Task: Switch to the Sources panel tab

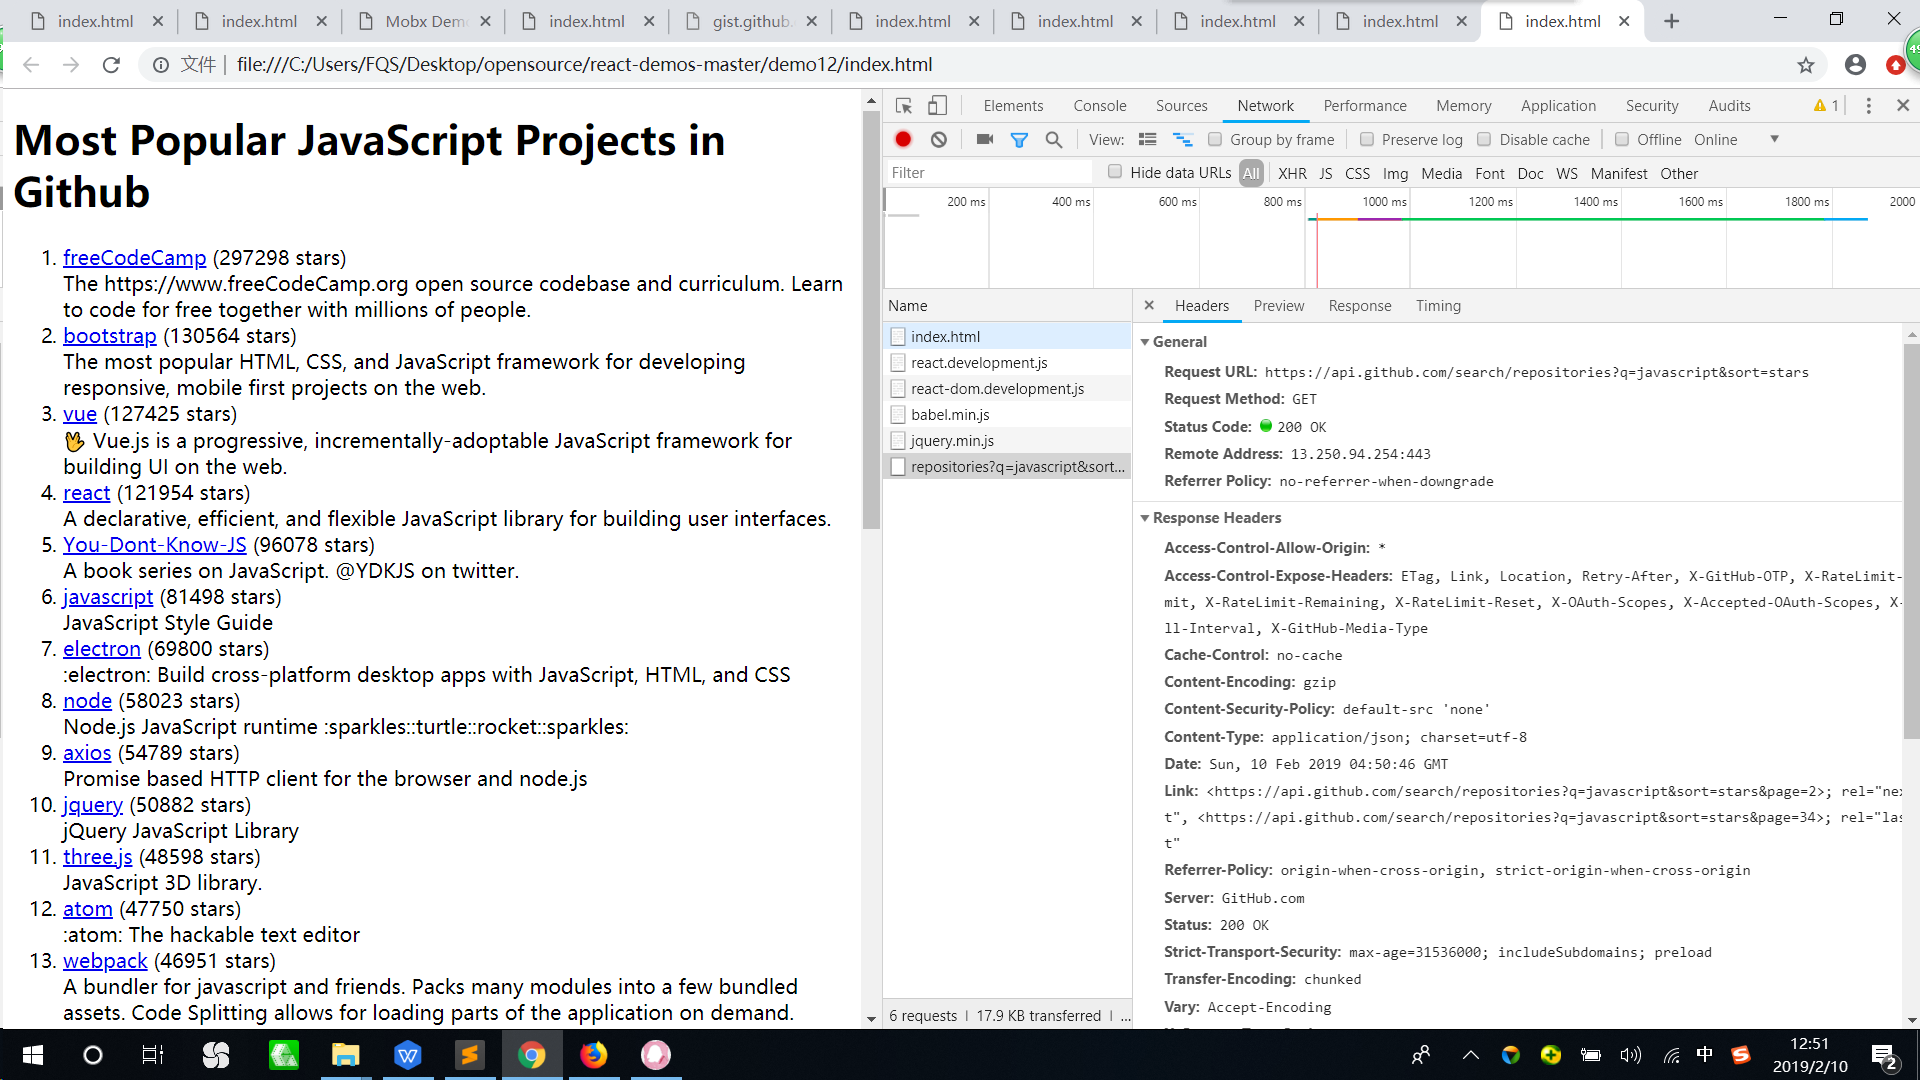Action: 1182,106
